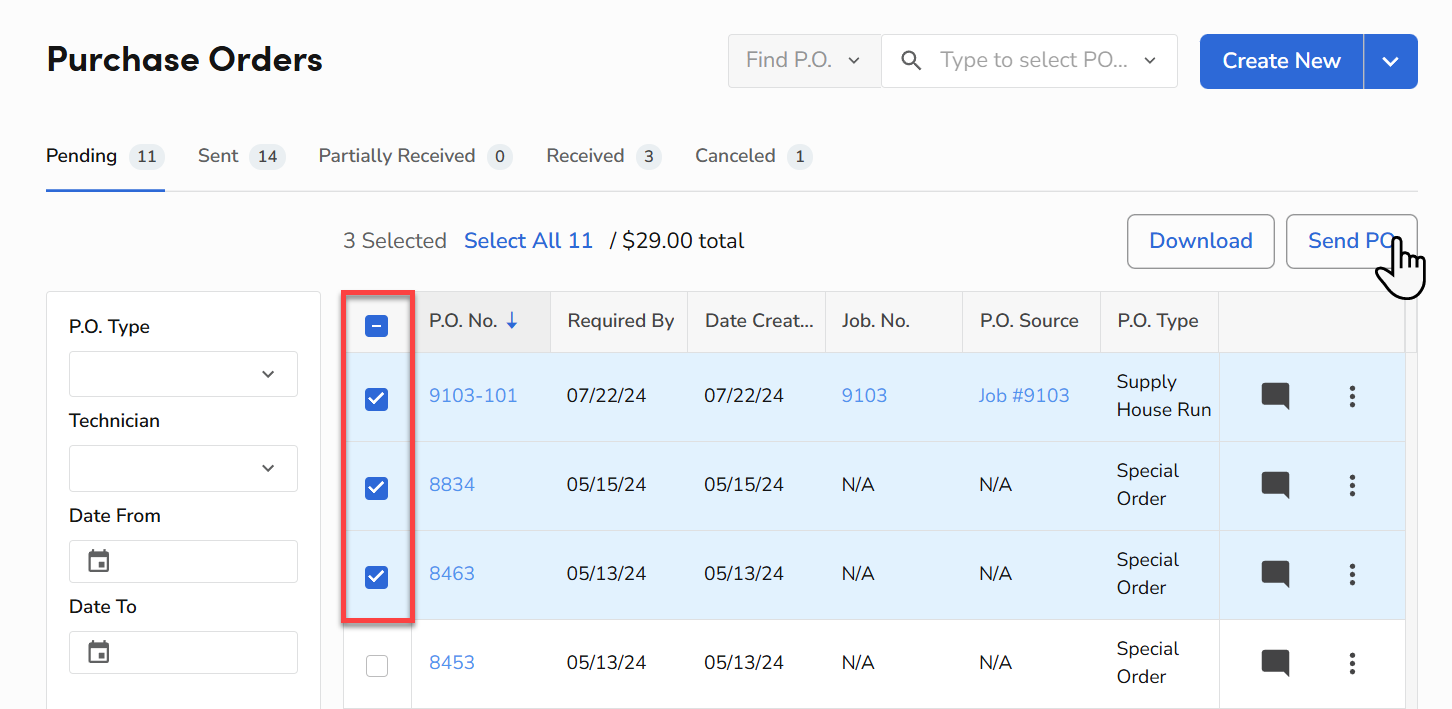Open the calendar picker for Date From
Viewport: 1452px width, 709px height.
[x=98, y=561]
